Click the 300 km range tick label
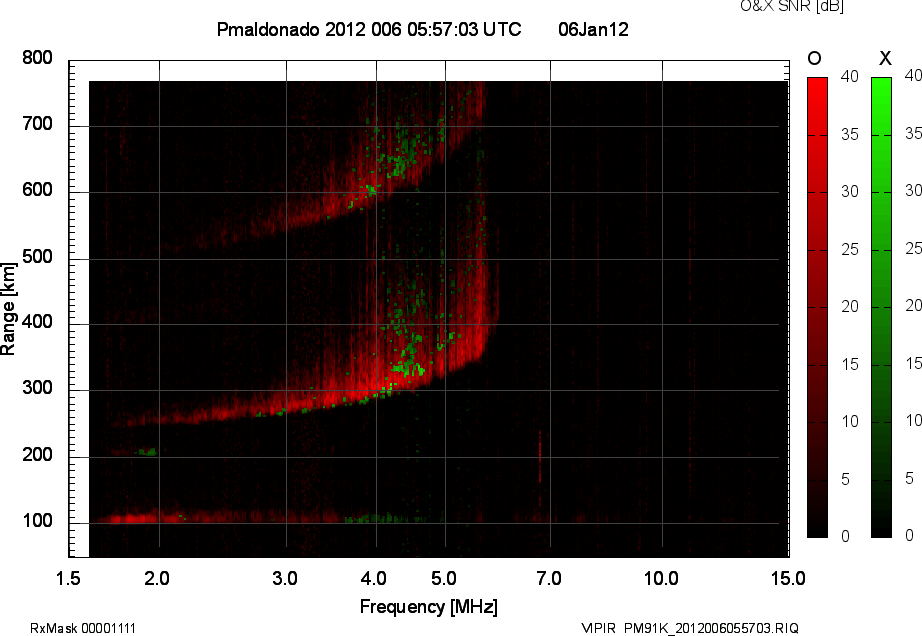Viewport: 922px width, 636px height. click(x=37, y=388)
